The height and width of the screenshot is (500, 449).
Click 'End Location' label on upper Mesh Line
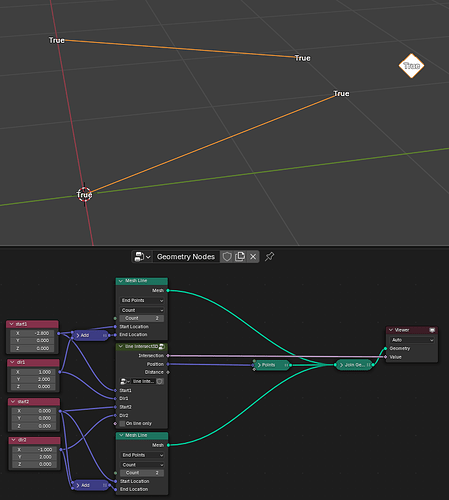coord(133,335)
